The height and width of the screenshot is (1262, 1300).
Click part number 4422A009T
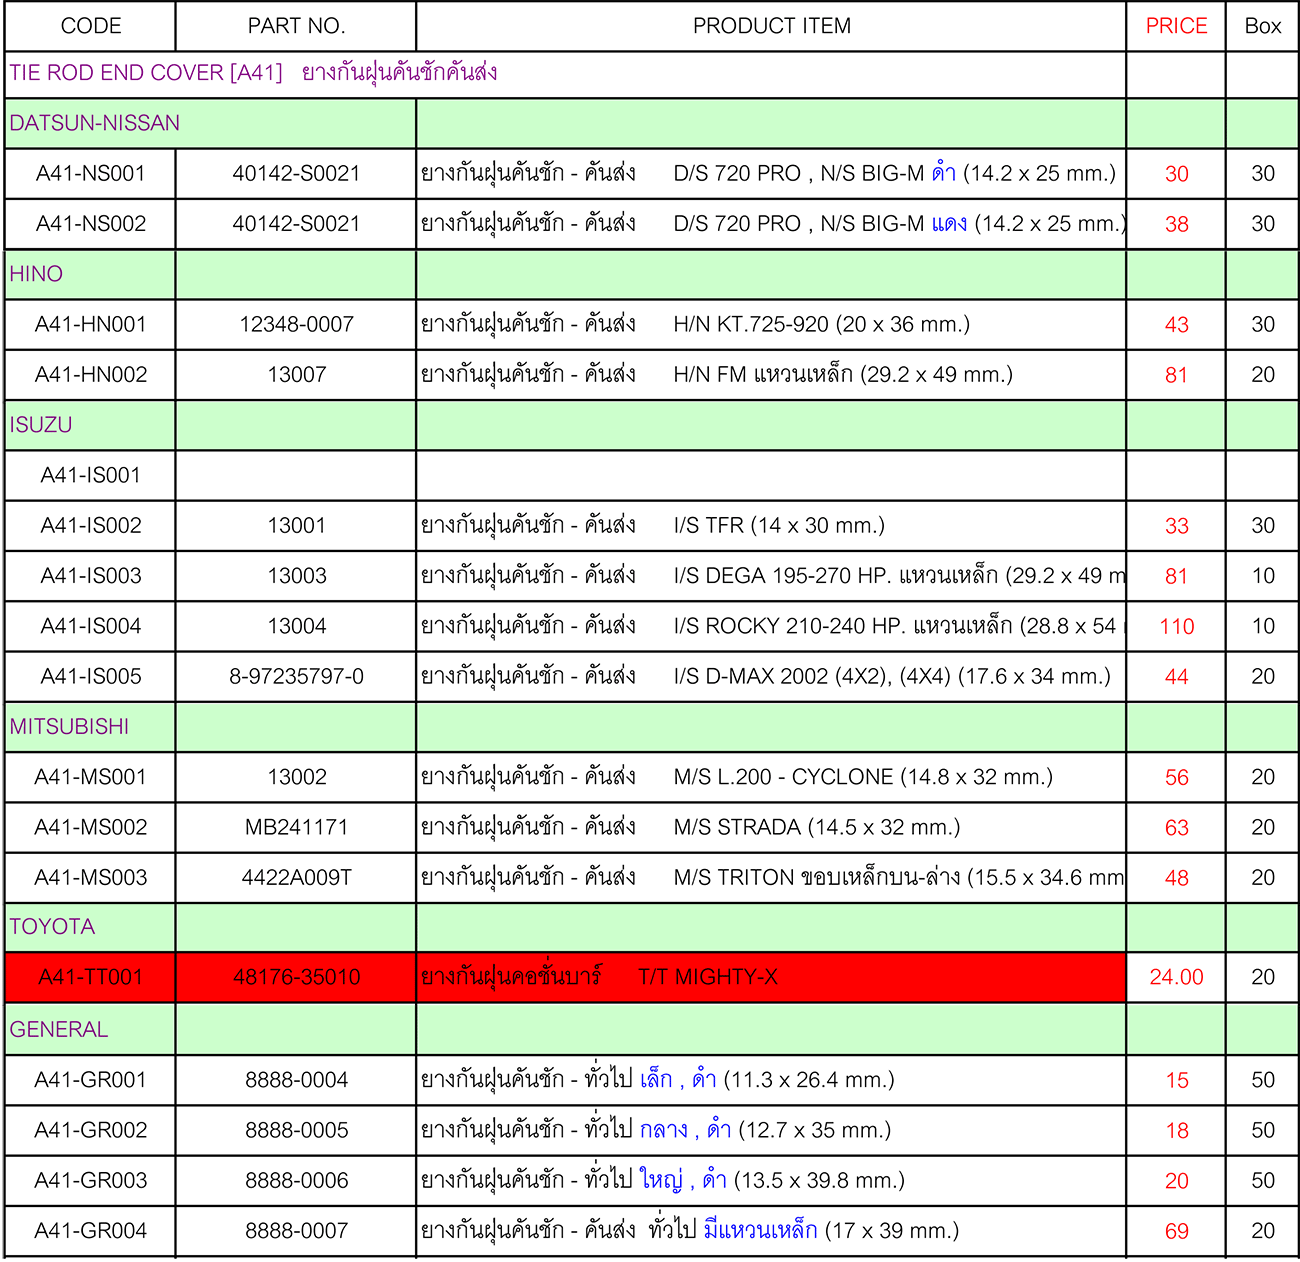297,877
